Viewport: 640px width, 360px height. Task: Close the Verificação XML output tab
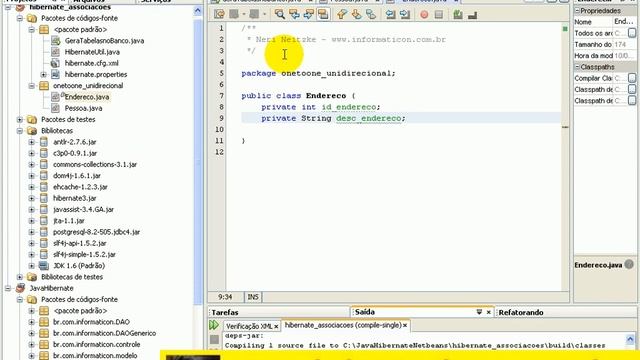point(276,326)
